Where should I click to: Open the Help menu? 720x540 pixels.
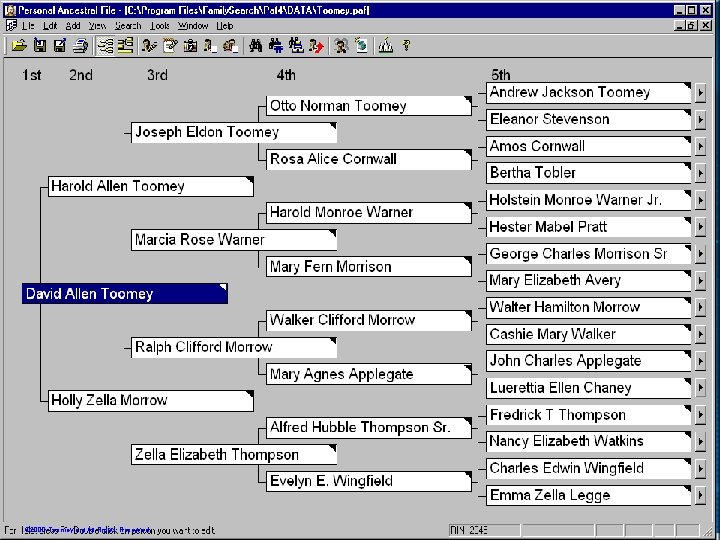click(x=225, y=26)
